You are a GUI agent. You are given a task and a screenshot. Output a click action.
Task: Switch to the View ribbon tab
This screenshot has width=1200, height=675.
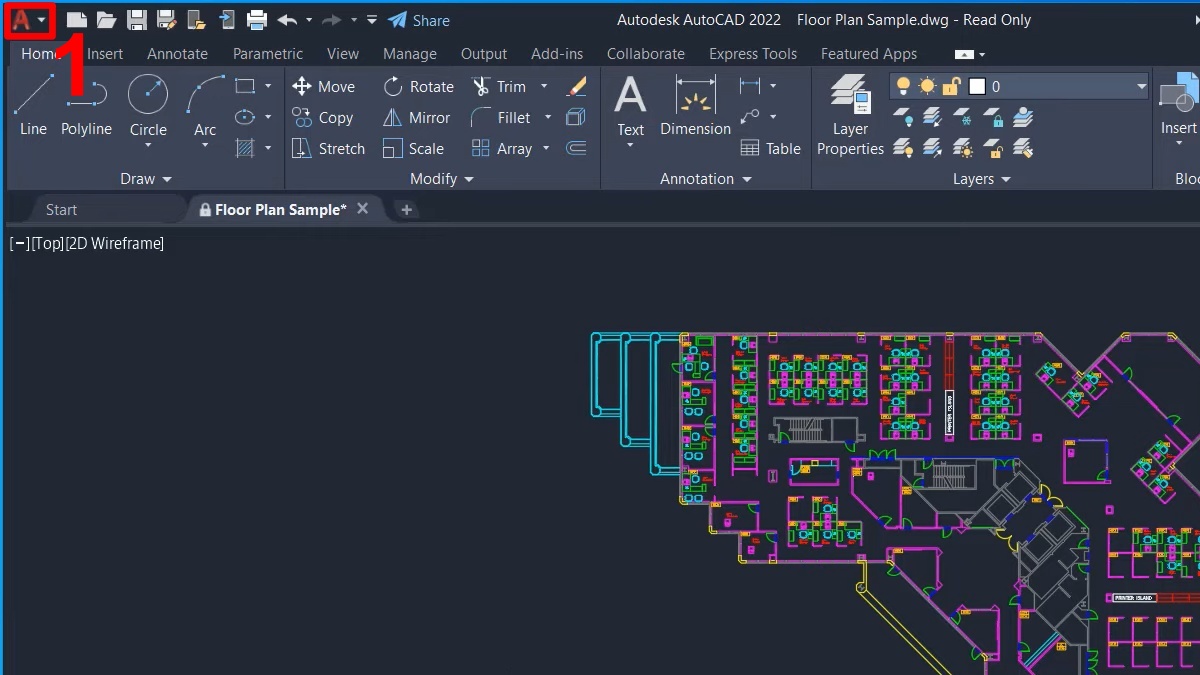pyautogui.click(x=343, y=54)
